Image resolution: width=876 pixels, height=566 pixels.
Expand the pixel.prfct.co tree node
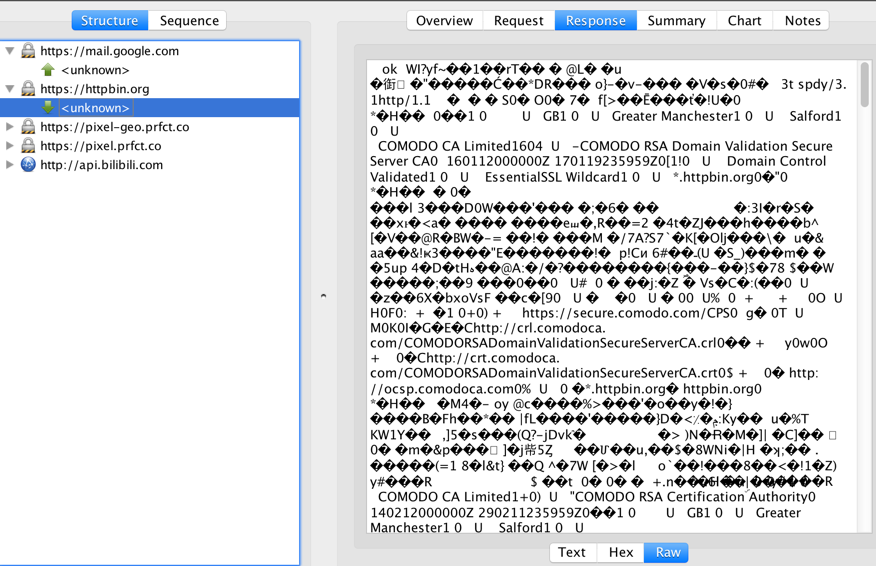(x=10, y=146)
